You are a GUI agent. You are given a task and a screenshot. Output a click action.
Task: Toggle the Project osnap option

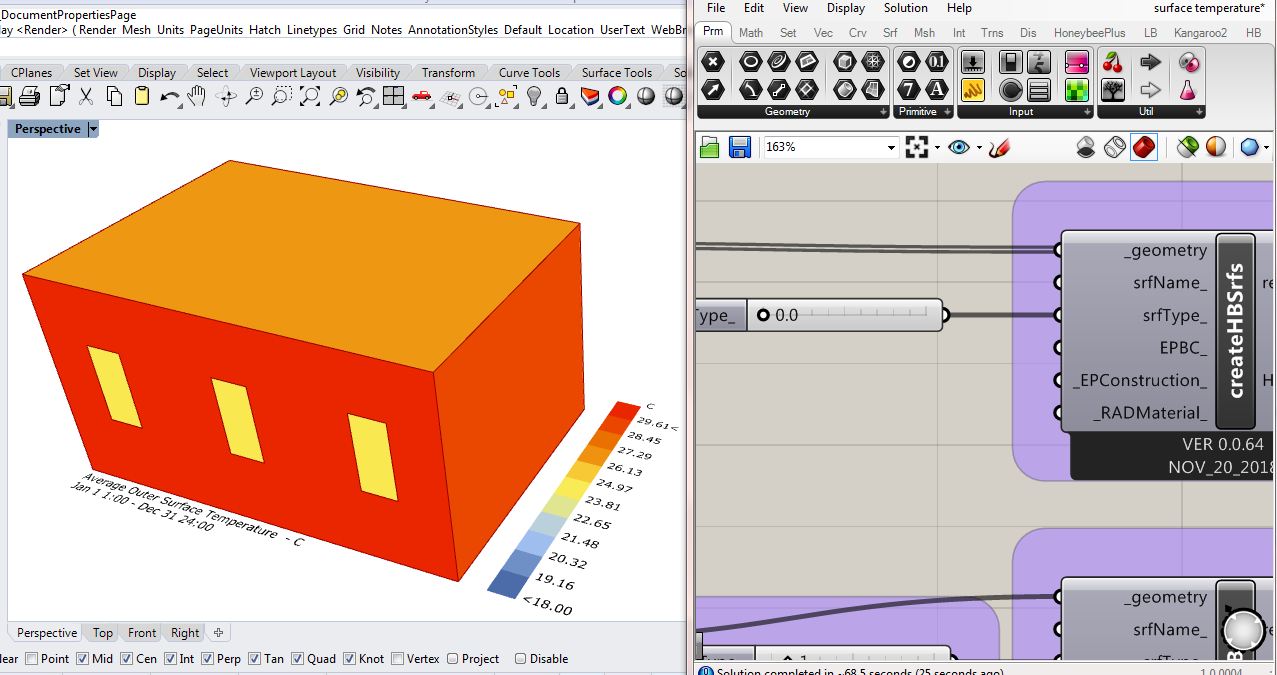click(x=453, y=658)
